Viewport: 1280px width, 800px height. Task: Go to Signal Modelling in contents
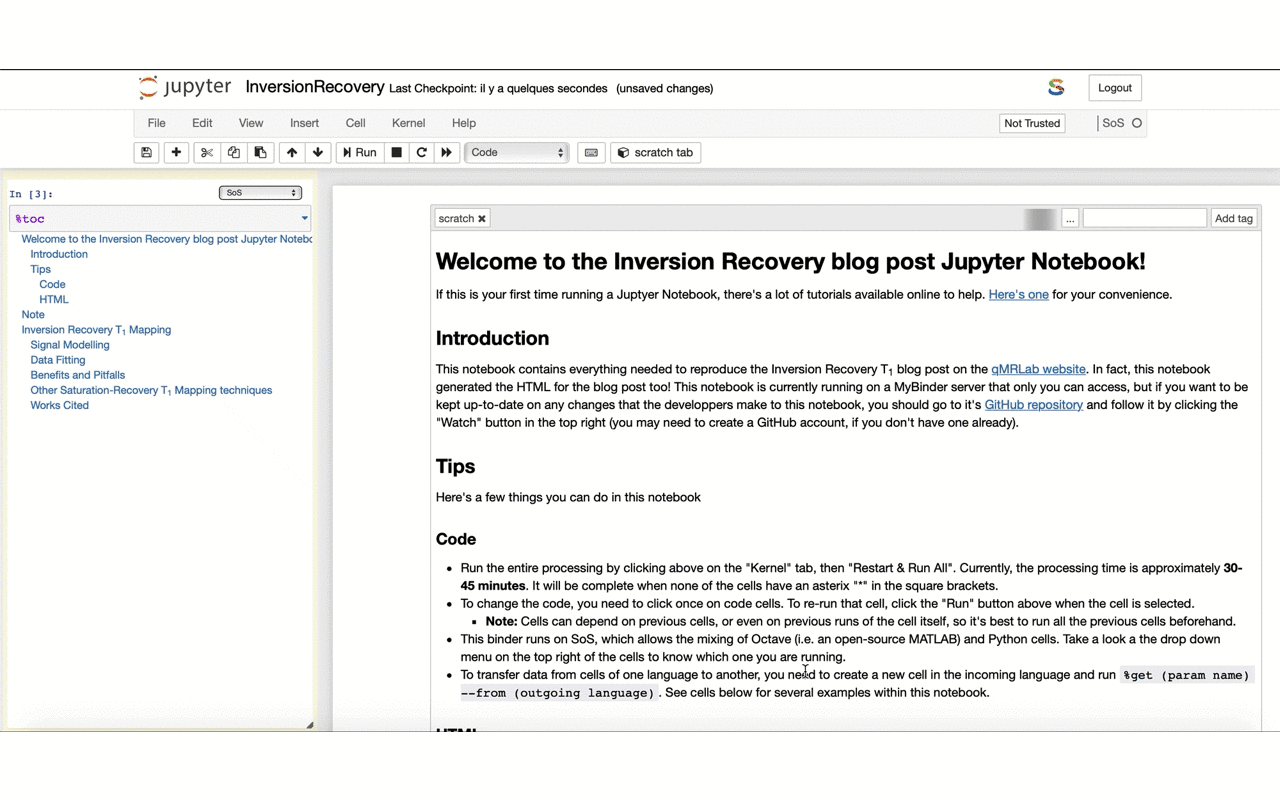pos(70,345)
